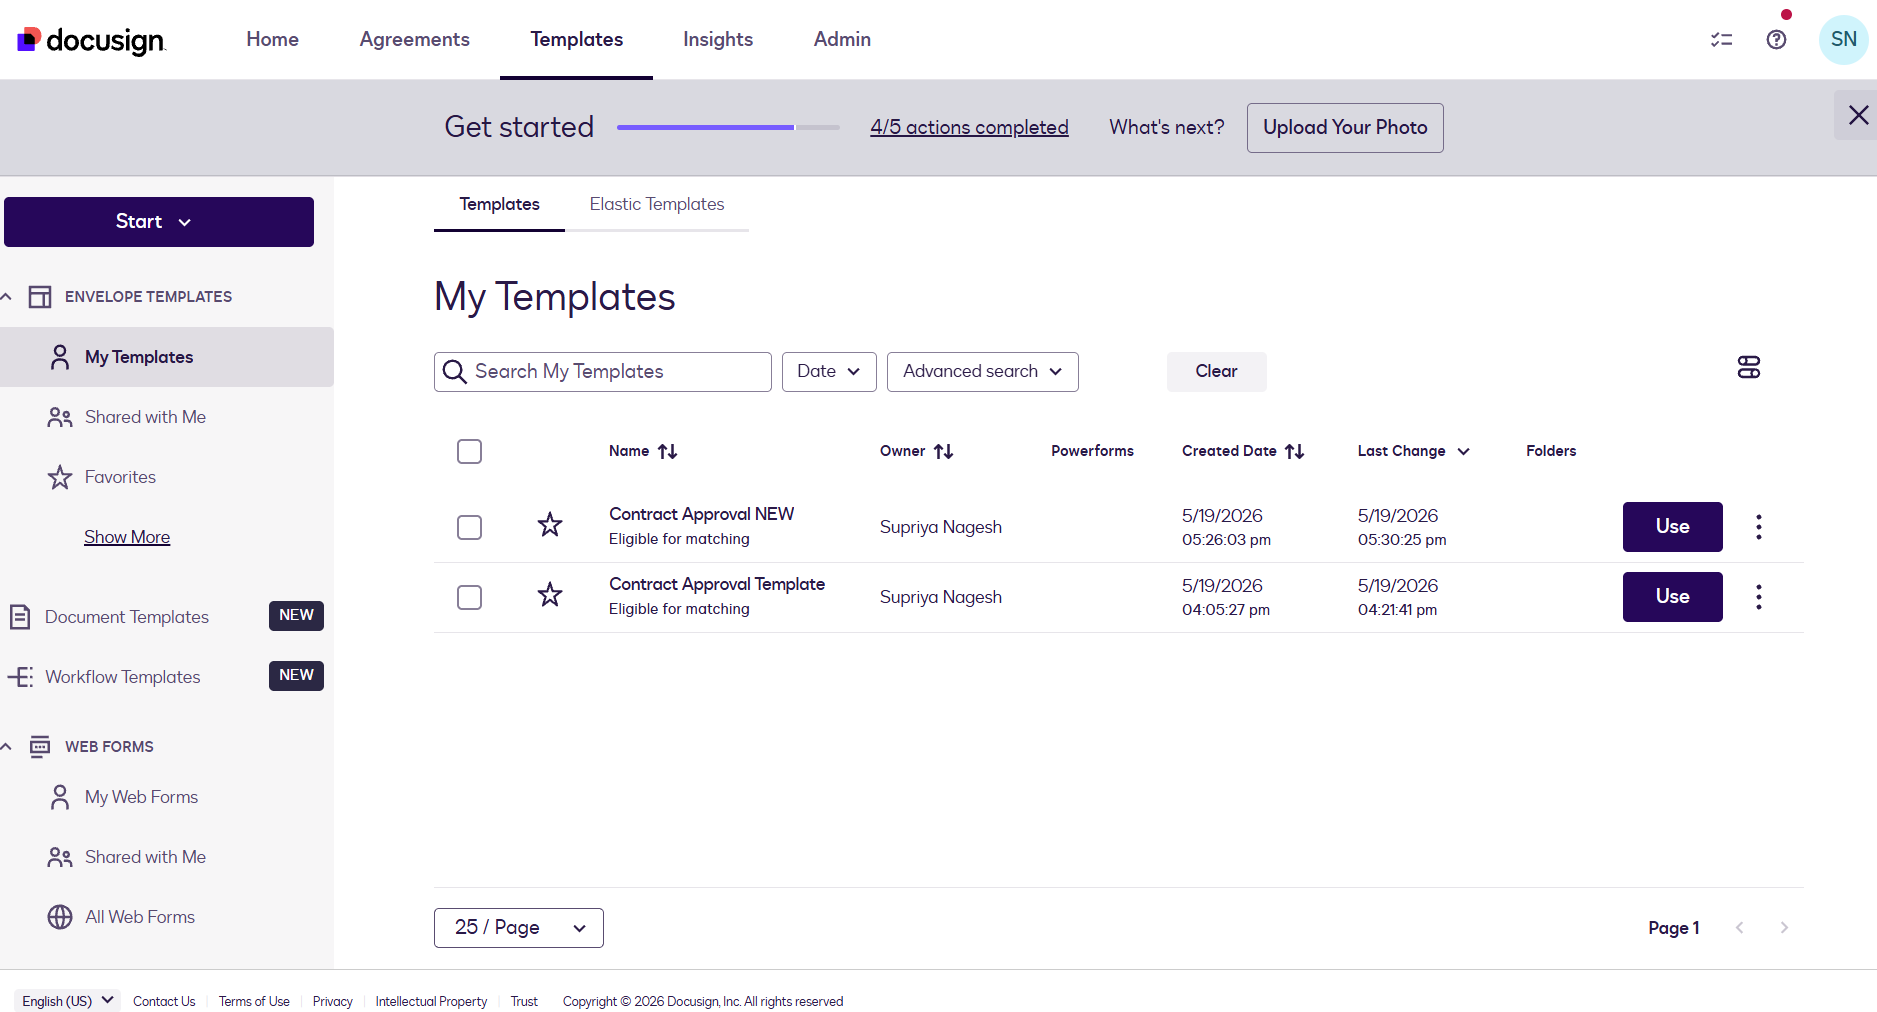
Task: Open the column customization icon
Action: 1748,368
